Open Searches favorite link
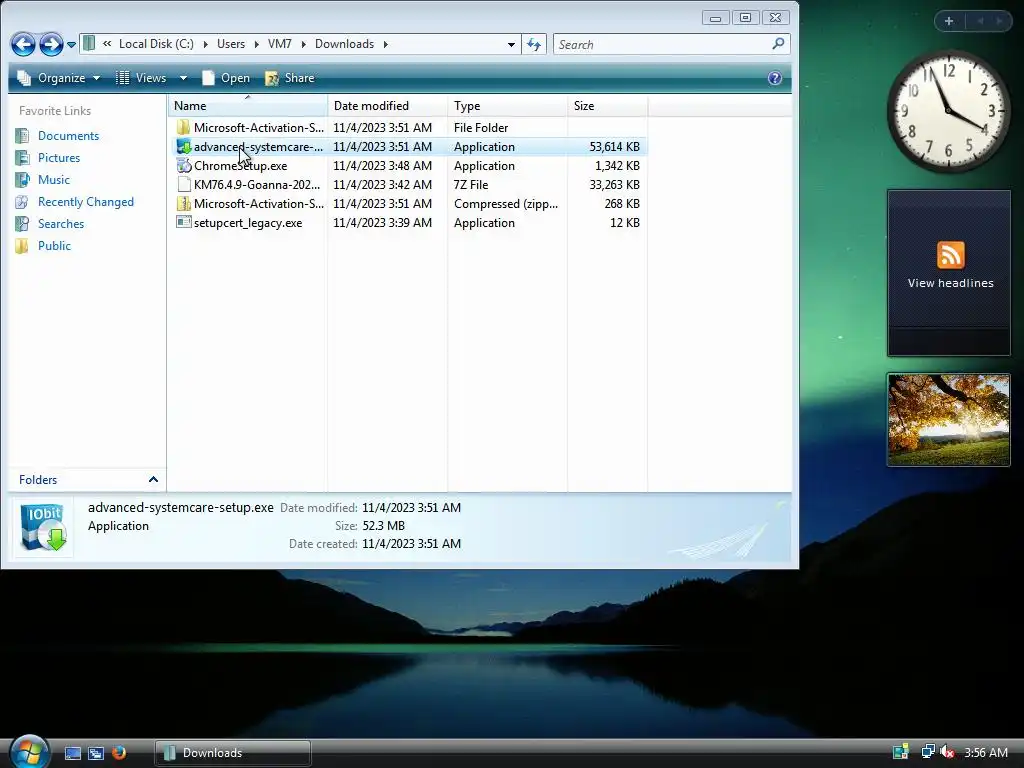 click(x=61, y=224)
